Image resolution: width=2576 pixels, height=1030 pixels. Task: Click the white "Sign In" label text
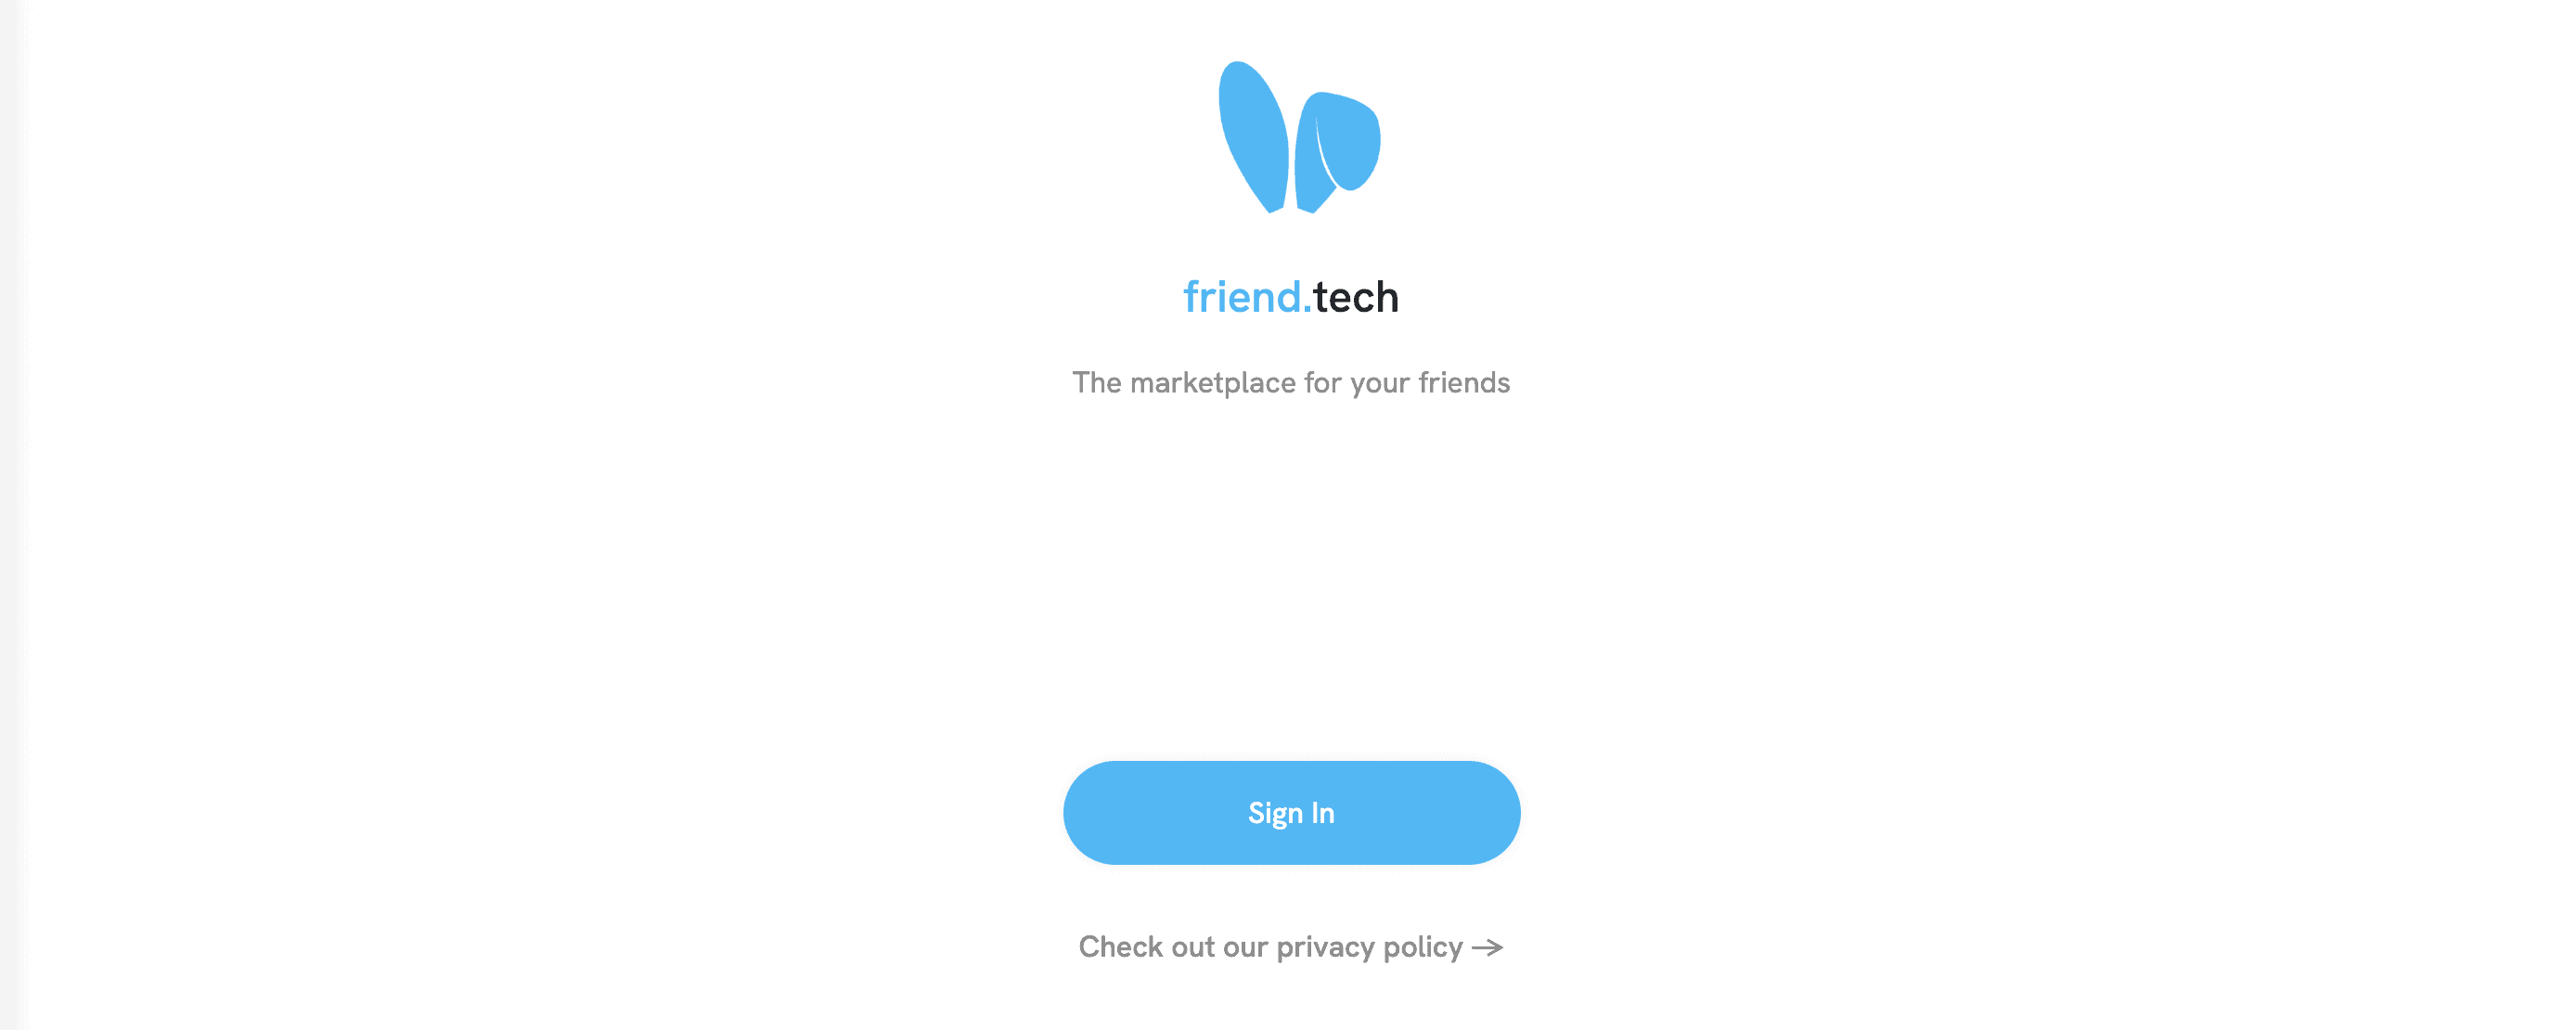(x=1291, y=813)
